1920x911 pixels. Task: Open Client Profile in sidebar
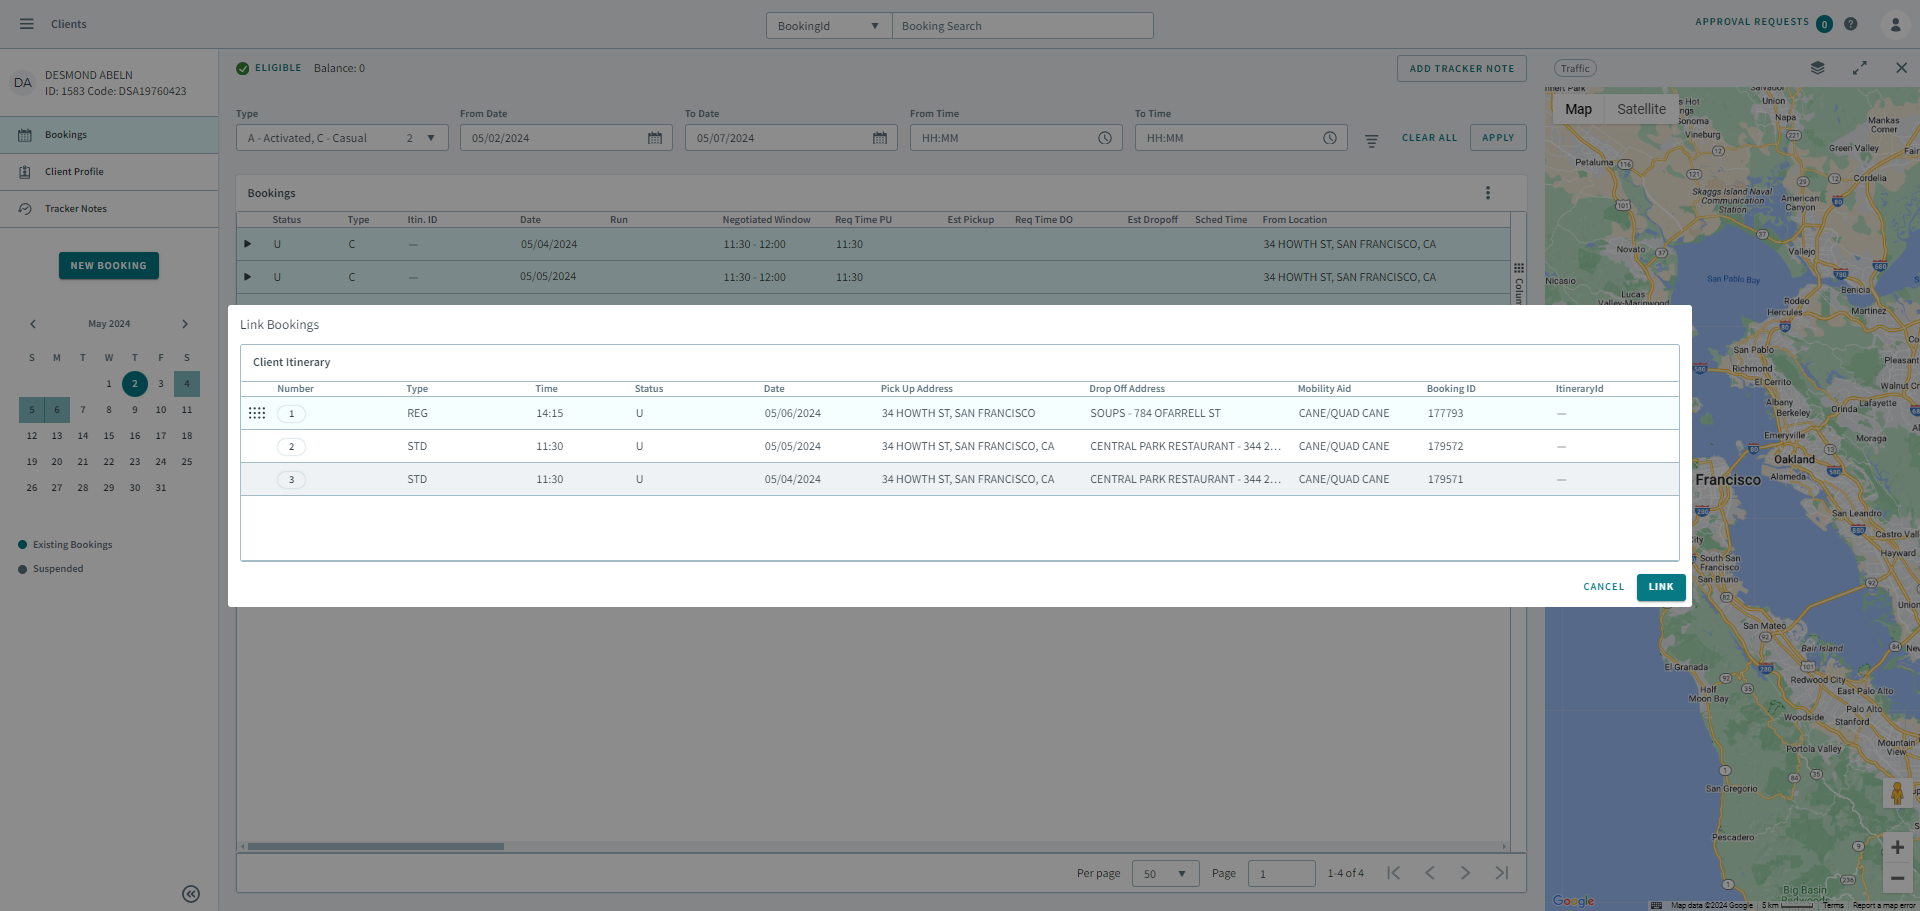coord(74,172)
